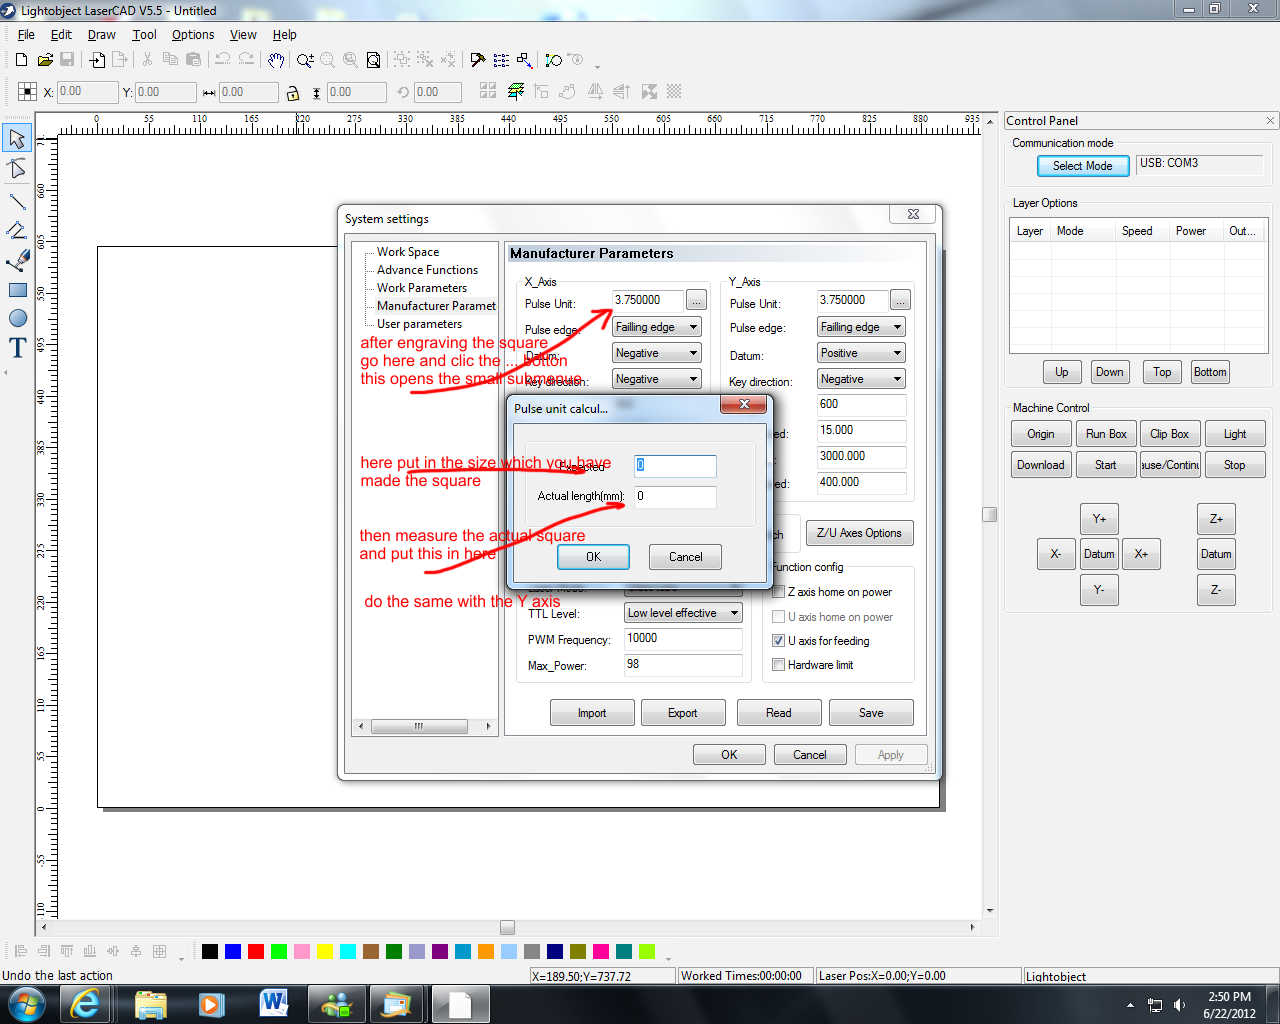
Task: Open the Draw menu
Action: click(x=101, y=34)
